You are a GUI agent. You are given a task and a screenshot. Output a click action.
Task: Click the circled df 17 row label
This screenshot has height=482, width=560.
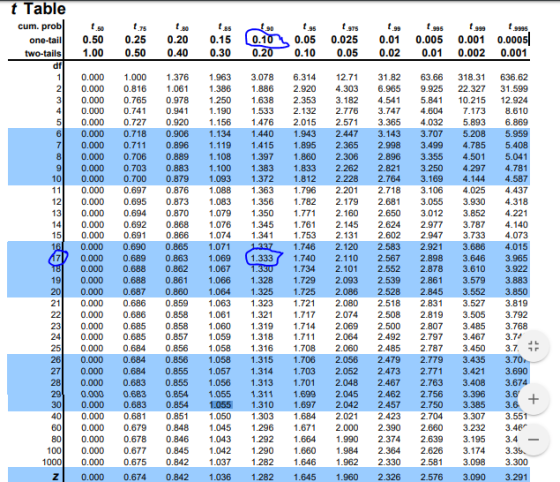57,258
